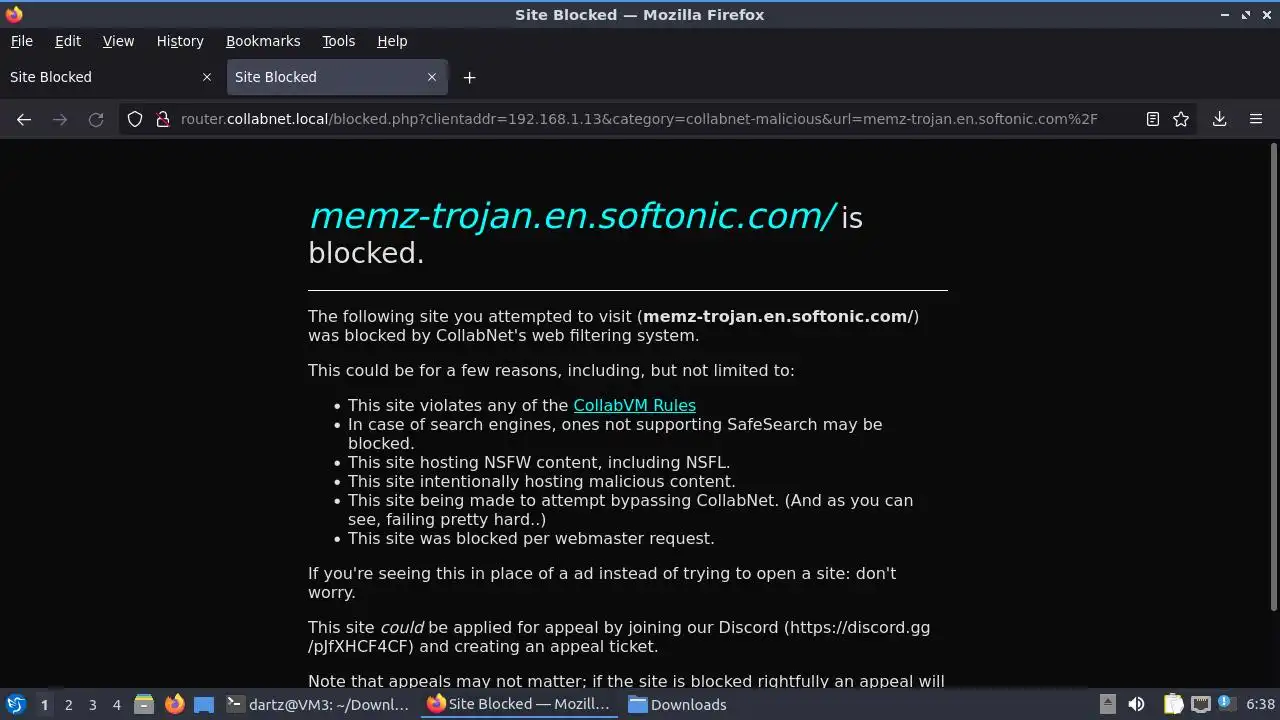Open the tracking protection shield icon

pyautogui.click(x=135, y=119)
